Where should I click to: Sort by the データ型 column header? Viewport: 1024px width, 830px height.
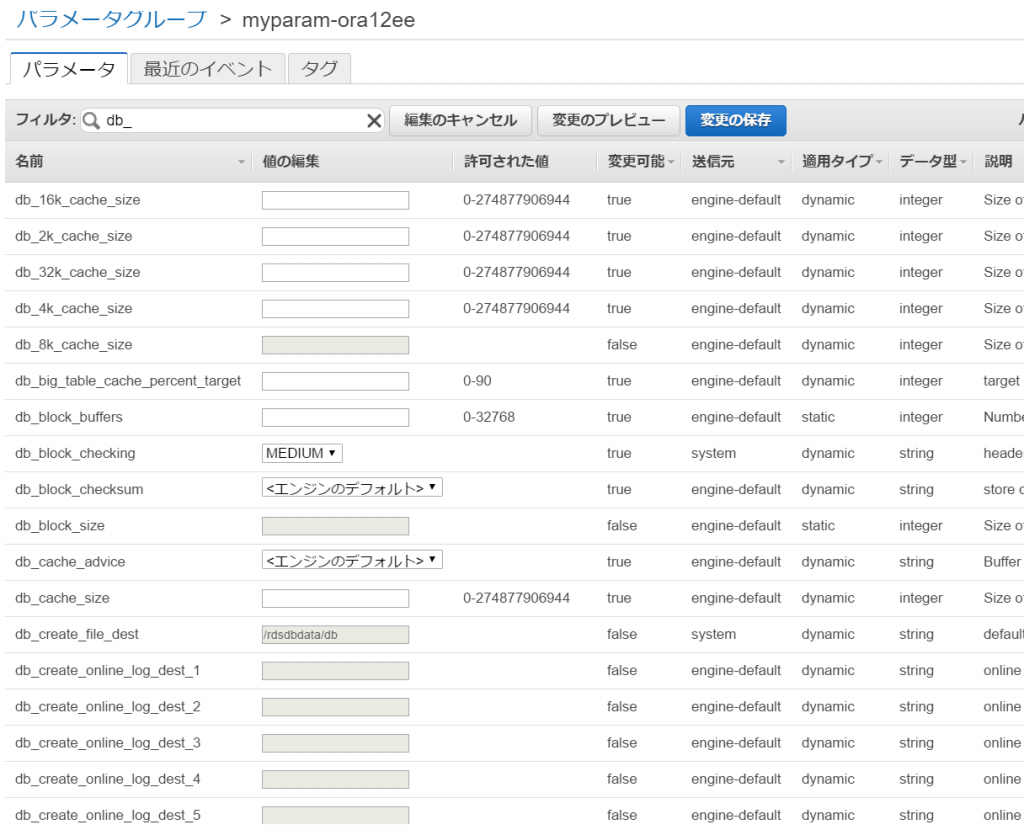pyautogui.click(x=932, y=161)
